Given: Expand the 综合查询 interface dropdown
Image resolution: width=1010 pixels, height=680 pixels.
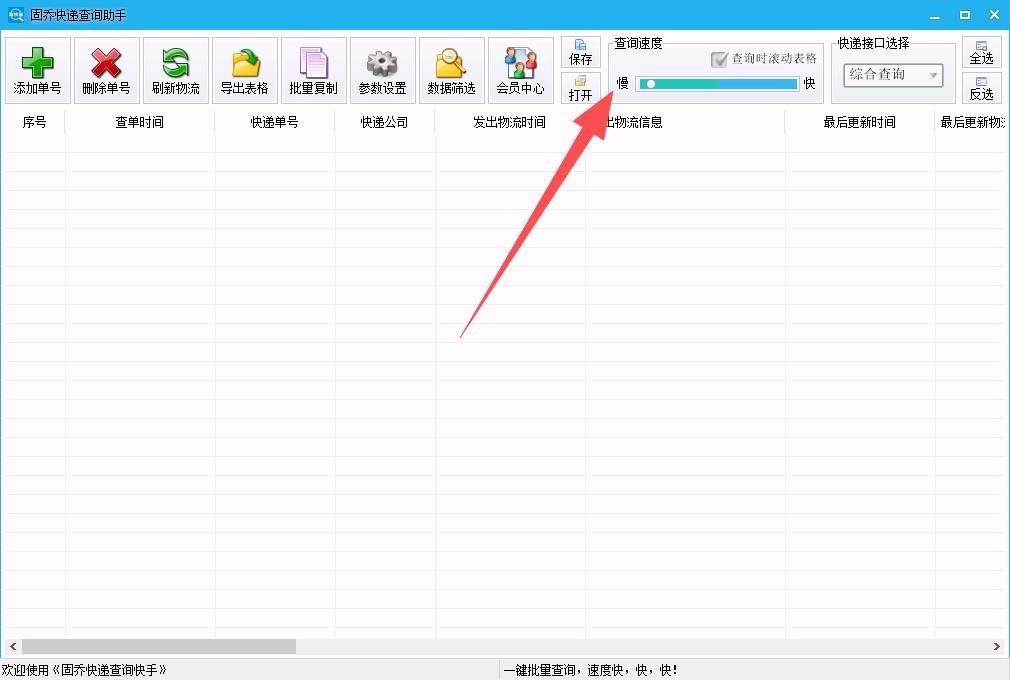Looking at the screenshot, I should click(x=933, y=75).
